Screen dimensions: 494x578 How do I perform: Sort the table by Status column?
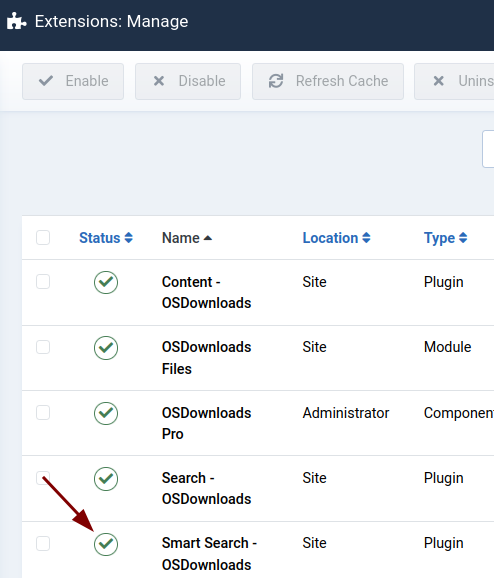pos(106,238)
